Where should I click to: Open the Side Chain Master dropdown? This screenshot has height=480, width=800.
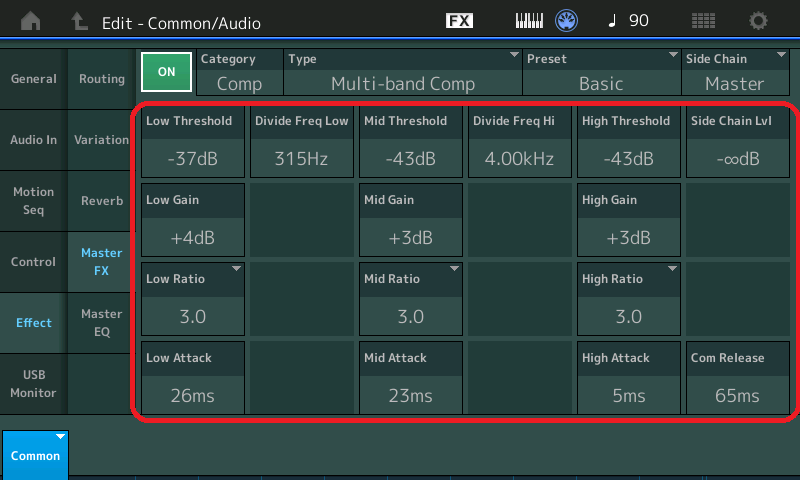[734, 73]
